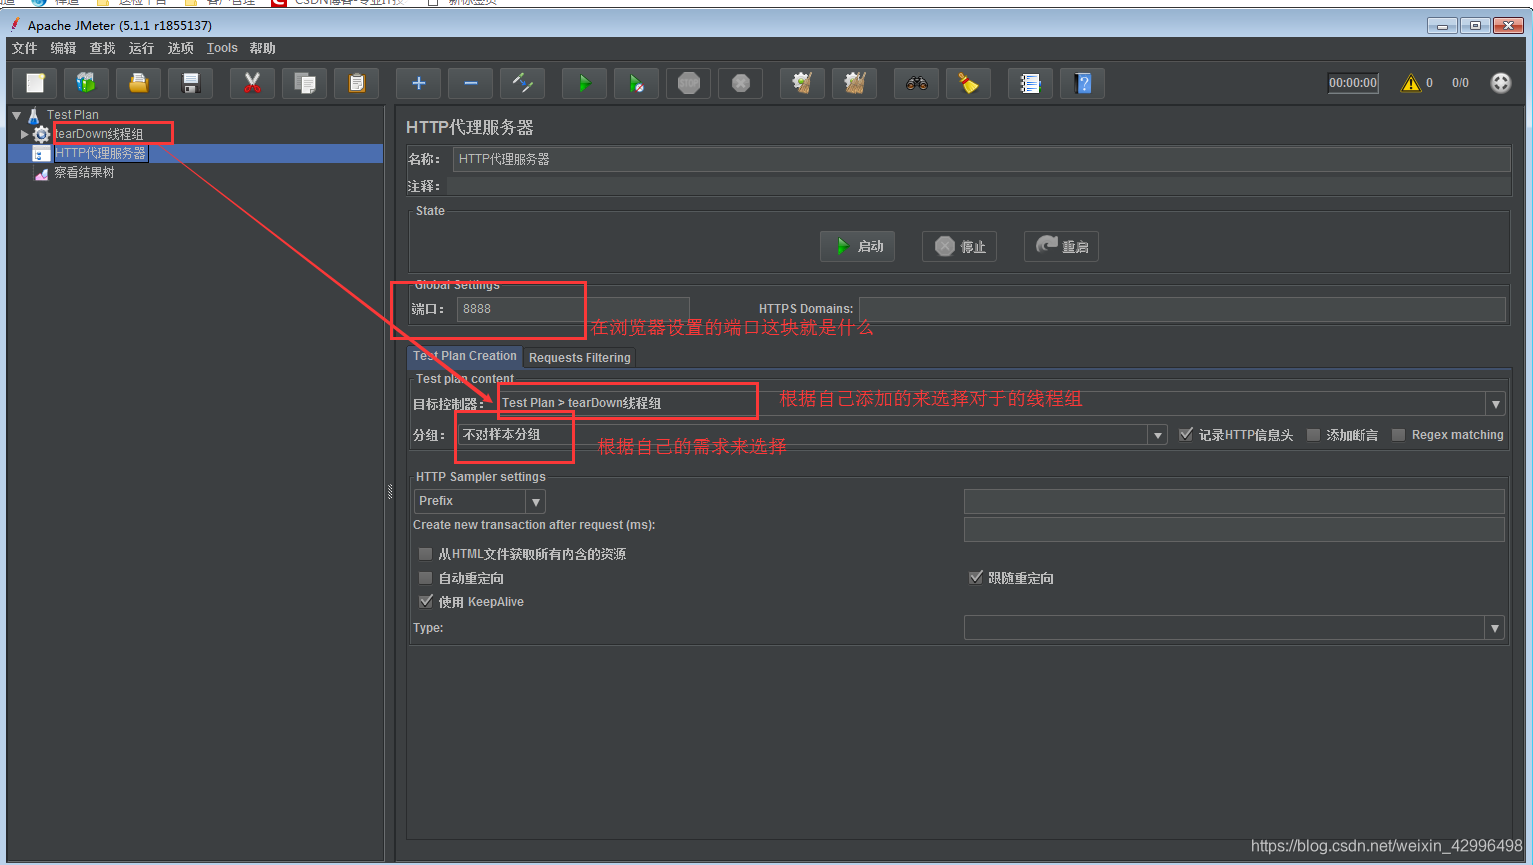Enable the Regex matching checkbox

tap(1399, 435)
